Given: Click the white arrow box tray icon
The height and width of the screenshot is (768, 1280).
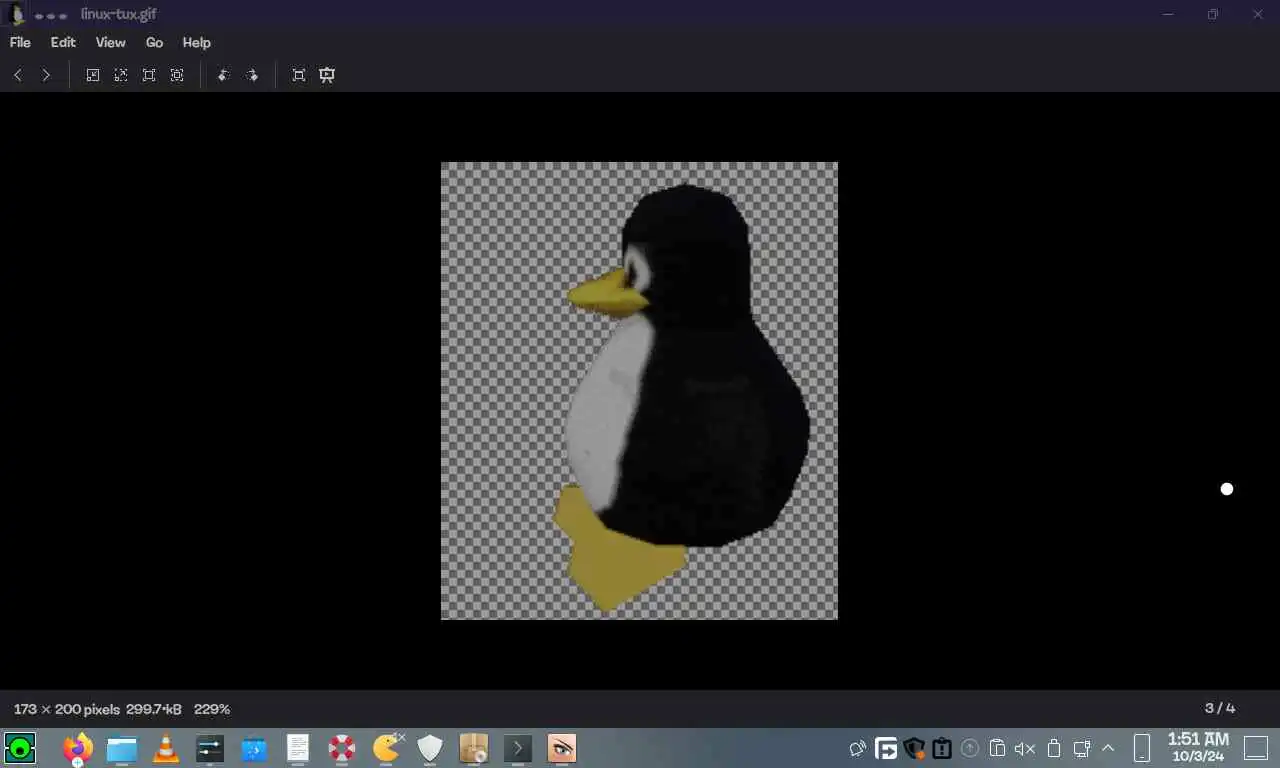Looking at the screenshot, I should click(886, 748).
